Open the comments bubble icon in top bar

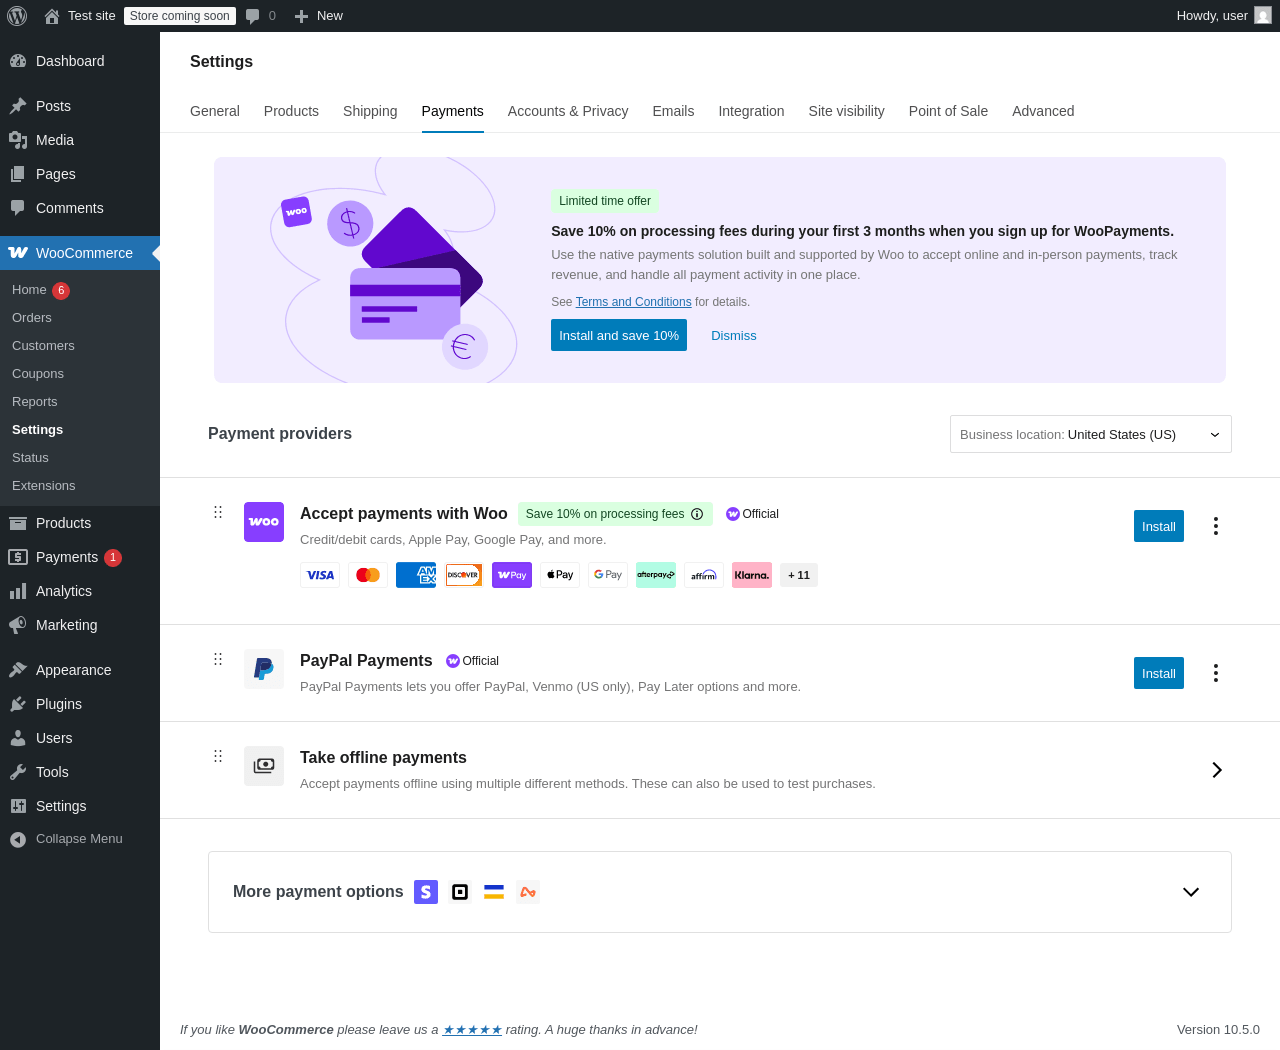click(x=253, y=16)
